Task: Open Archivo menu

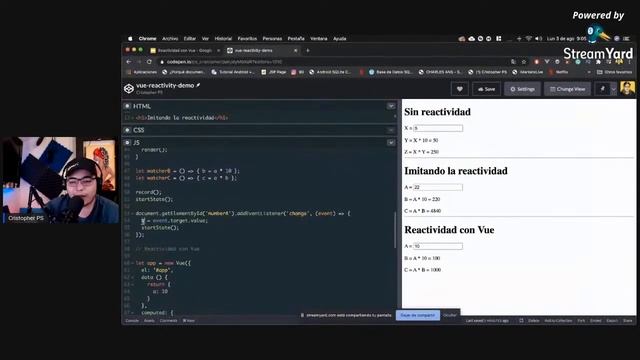Action: point(170,39)
